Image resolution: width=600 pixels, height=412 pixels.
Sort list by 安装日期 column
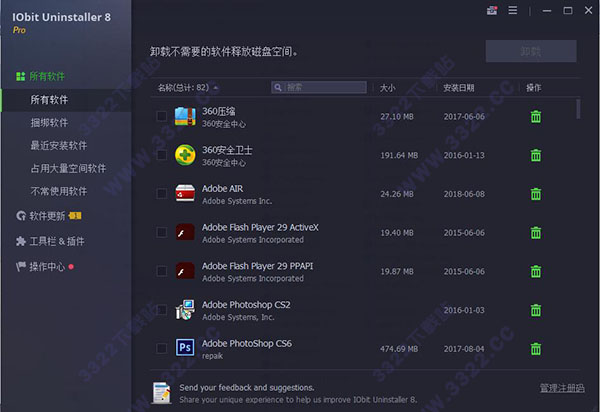click(x=458, y=88)
